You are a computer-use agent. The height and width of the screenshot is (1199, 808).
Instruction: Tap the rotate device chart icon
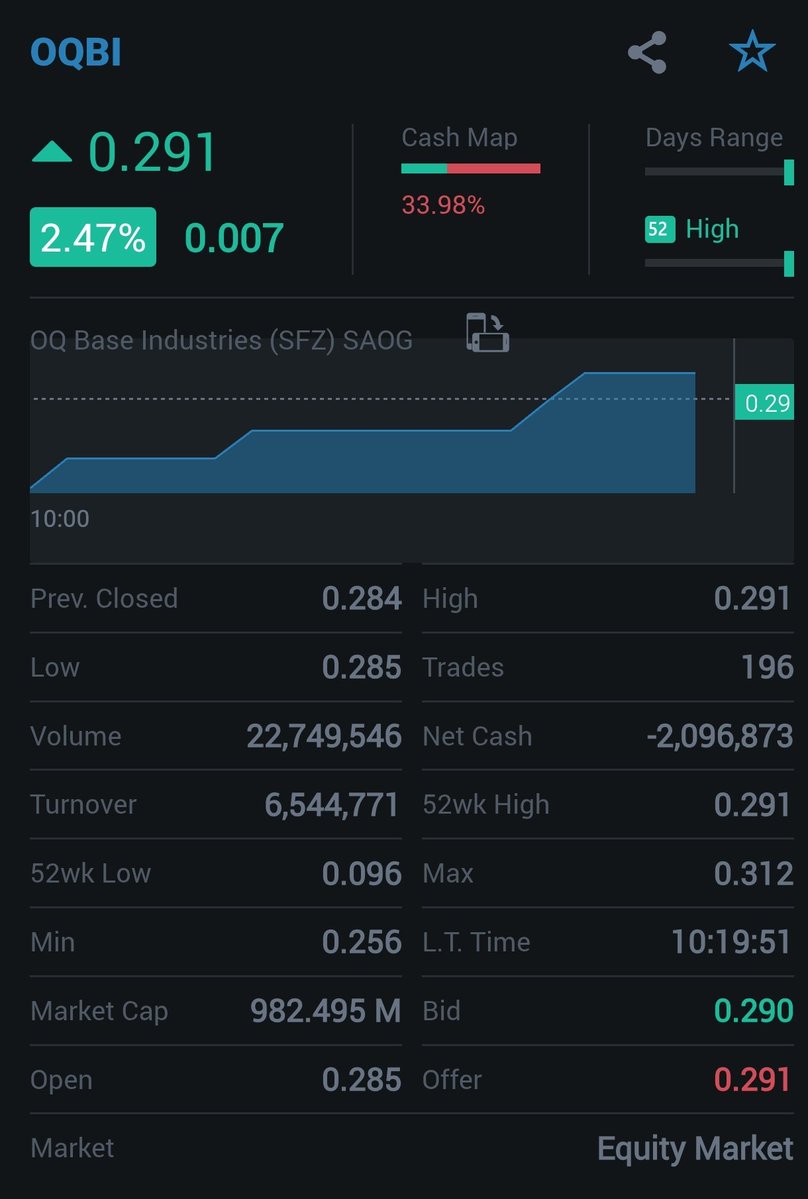pyautogui.click(x=488, y=333)
